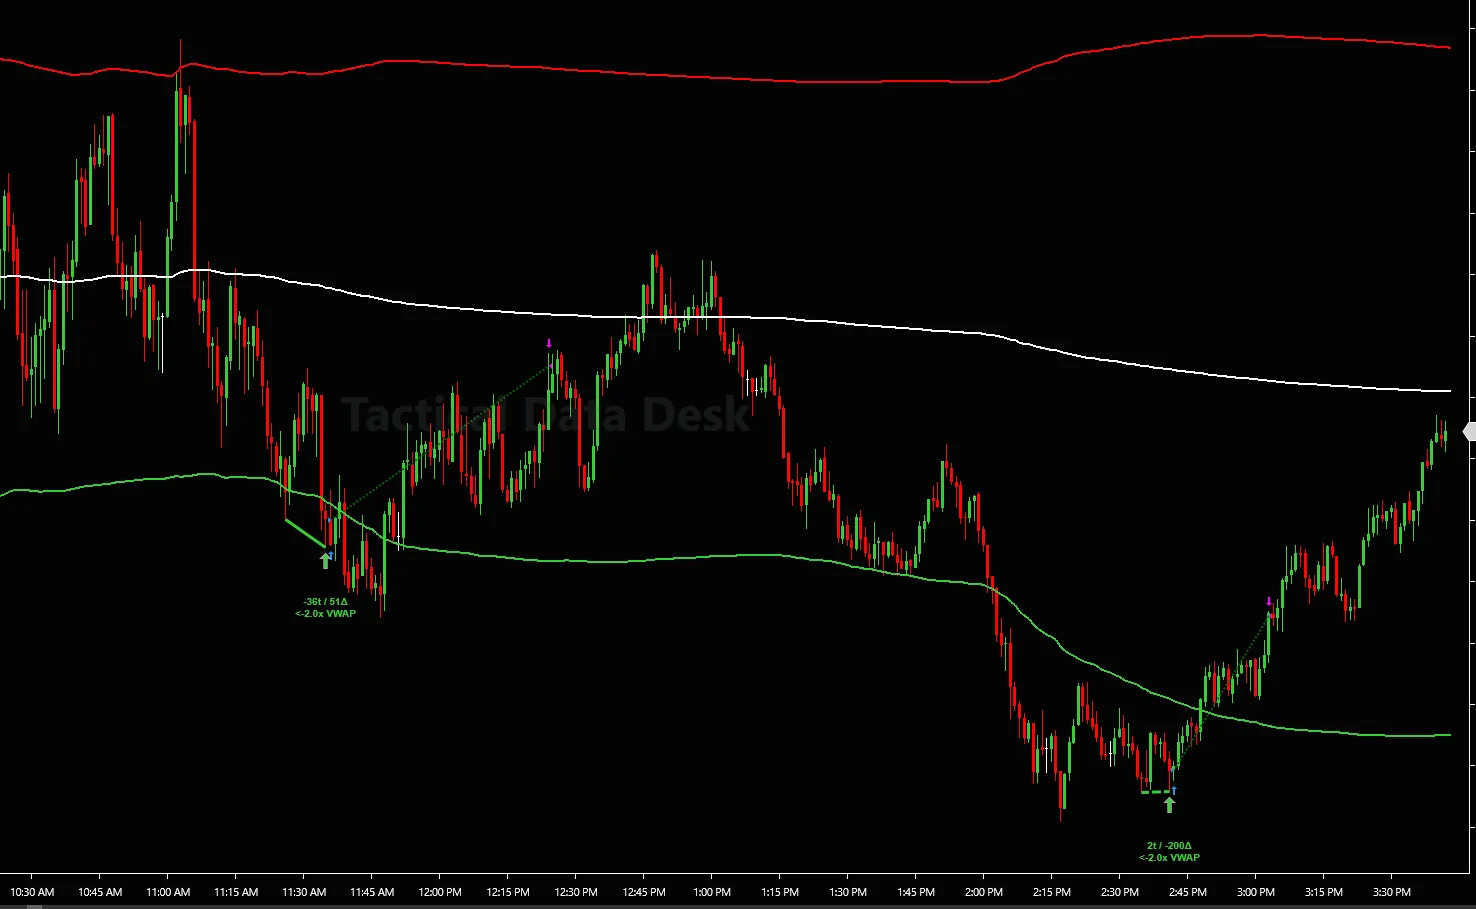Select 2:30 PM on the time axis
Screen dimensions: 1476x909
tap(1120, 892)
